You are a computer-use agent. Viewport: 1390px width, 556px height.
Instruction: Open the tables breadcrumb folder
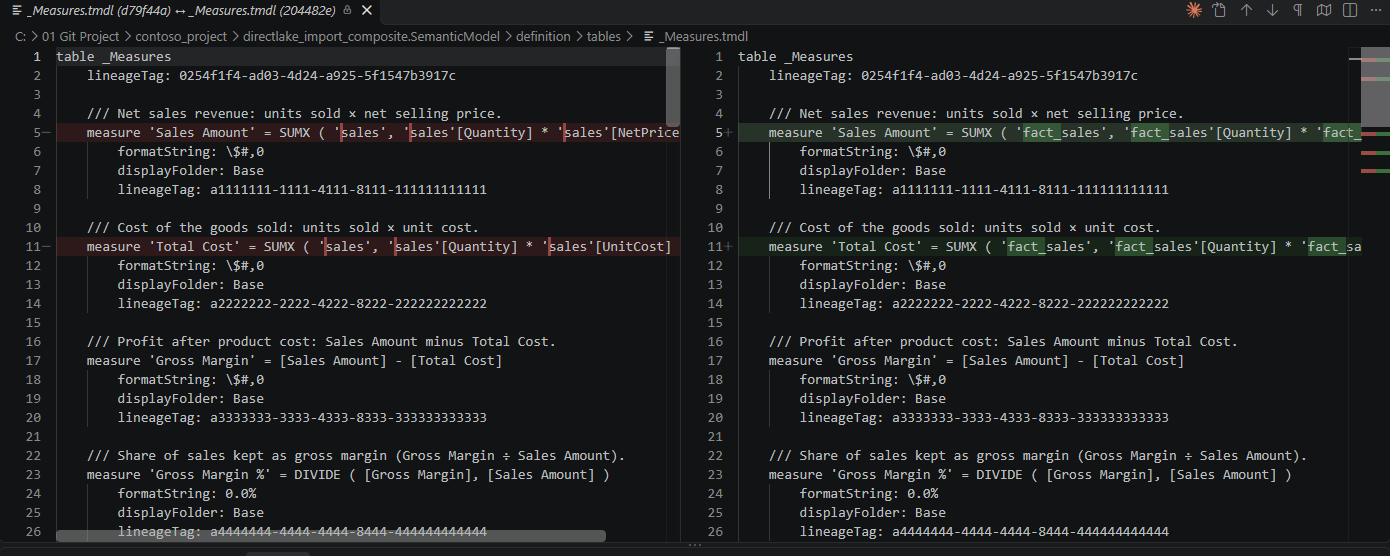tap(604, 36)
